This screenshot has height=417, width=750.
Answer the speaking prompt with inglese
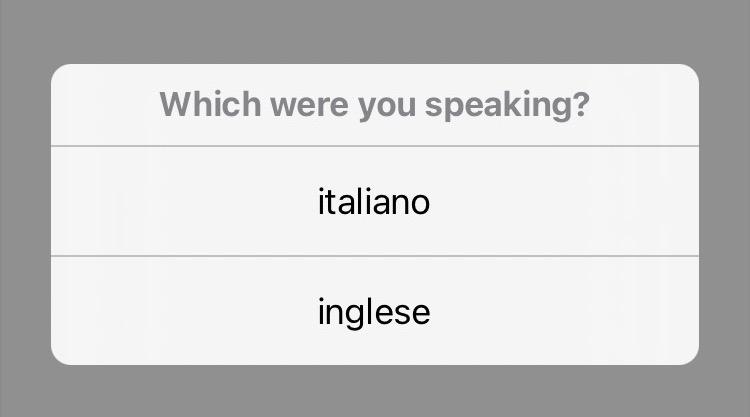coord(374,311)
